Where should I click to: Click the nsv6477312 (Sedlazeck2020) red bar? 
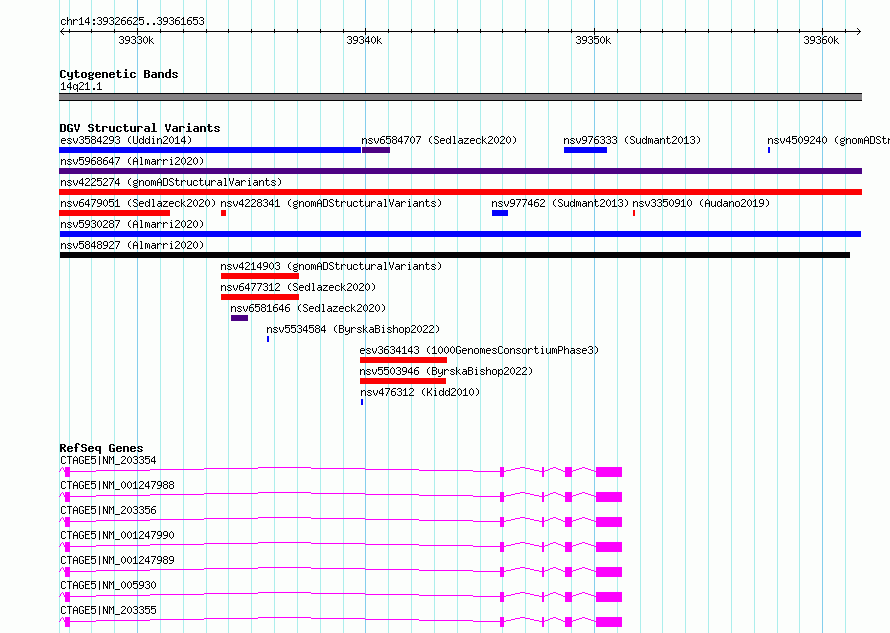coord(260,297)
